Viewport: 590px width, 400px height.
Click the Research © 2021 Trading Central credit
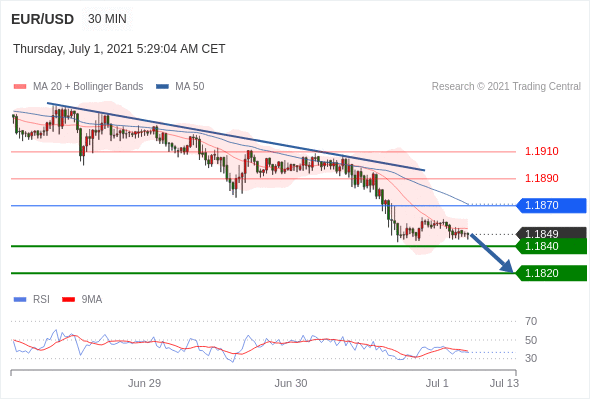(x=506, y=87)
